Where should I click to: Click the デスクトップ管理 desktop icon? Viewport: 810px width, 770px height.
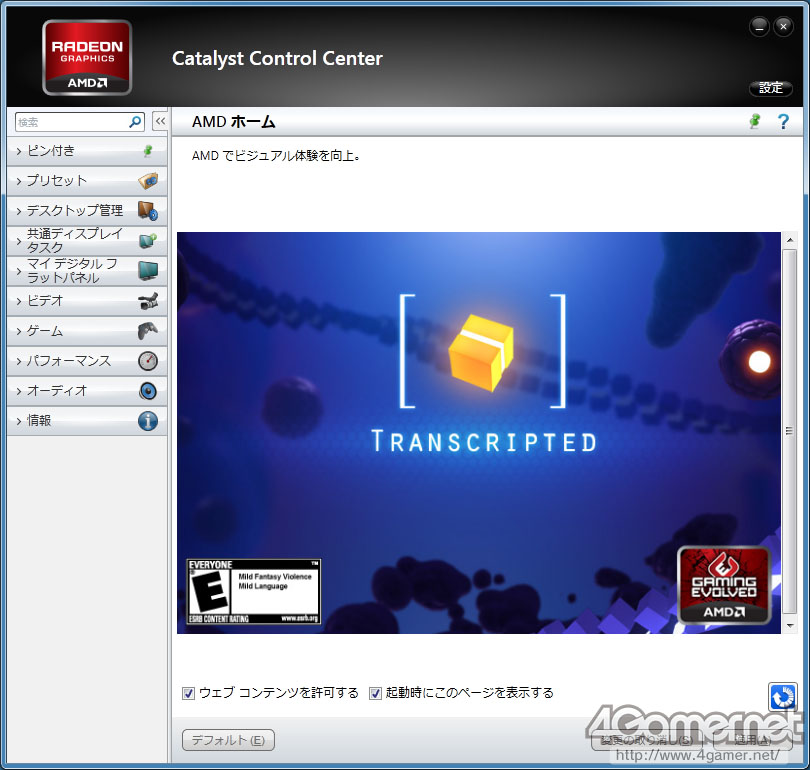pos(148,211)
